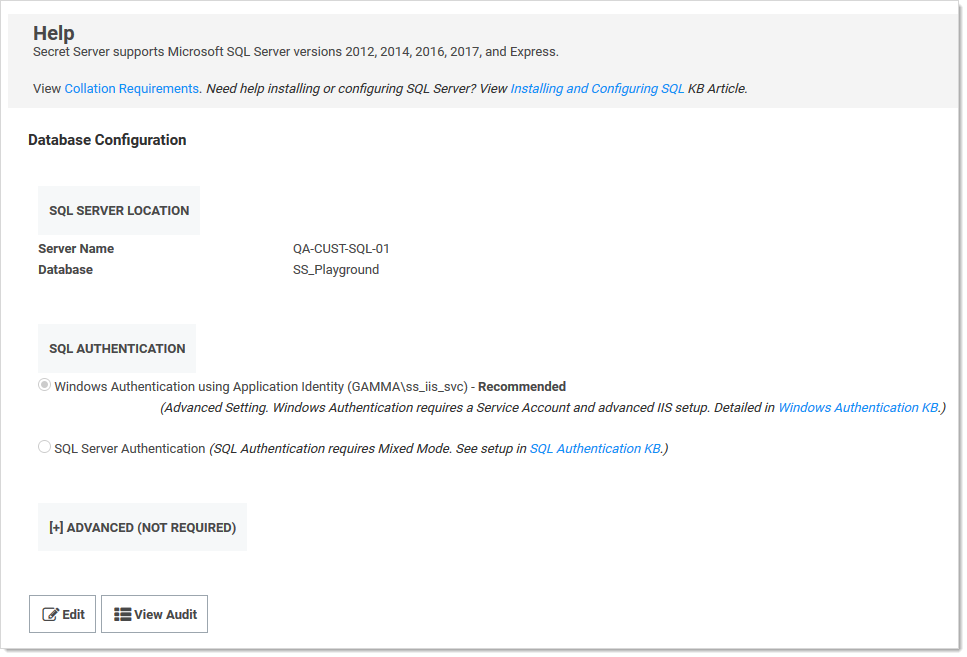The image size is (967, 657).
Task: Open the Windows Authentication KB link
Action: tap(858, 408)
